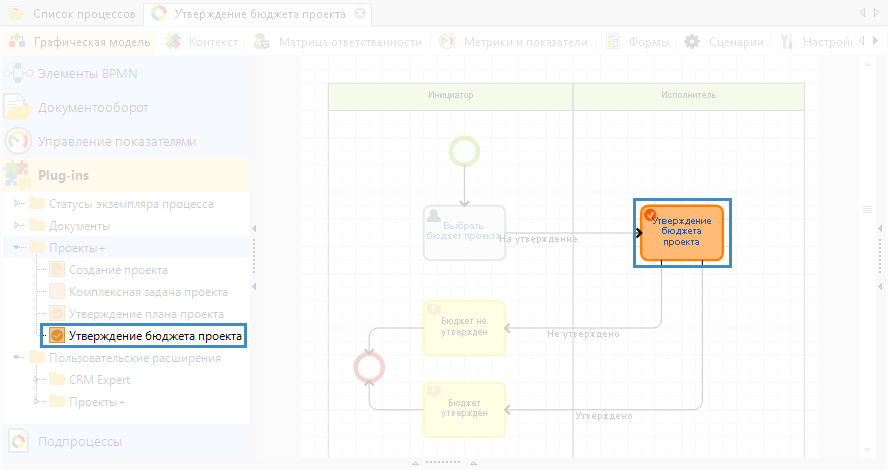The image size is (888, 470).
Task: Select the orange Утверждение бюджета проекта task
Action: 681,233
